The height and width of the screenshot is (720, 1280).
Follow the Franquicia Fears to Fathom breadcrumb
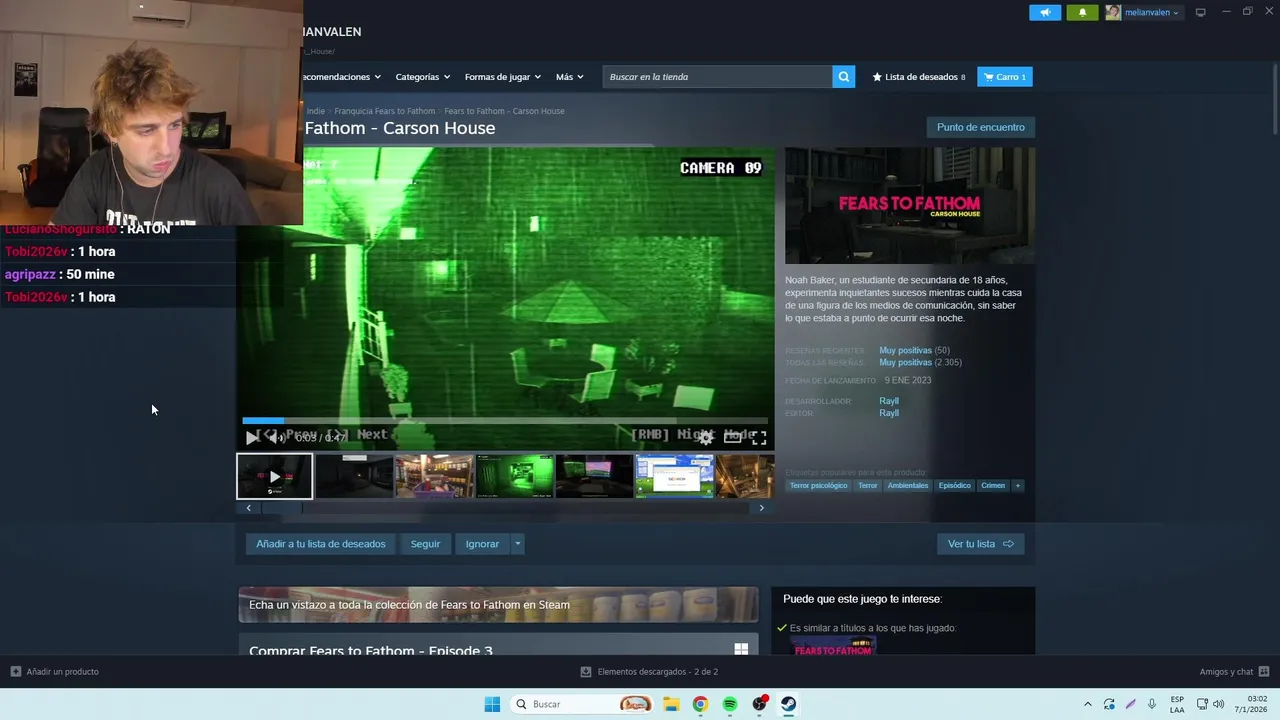pos(385,111)
